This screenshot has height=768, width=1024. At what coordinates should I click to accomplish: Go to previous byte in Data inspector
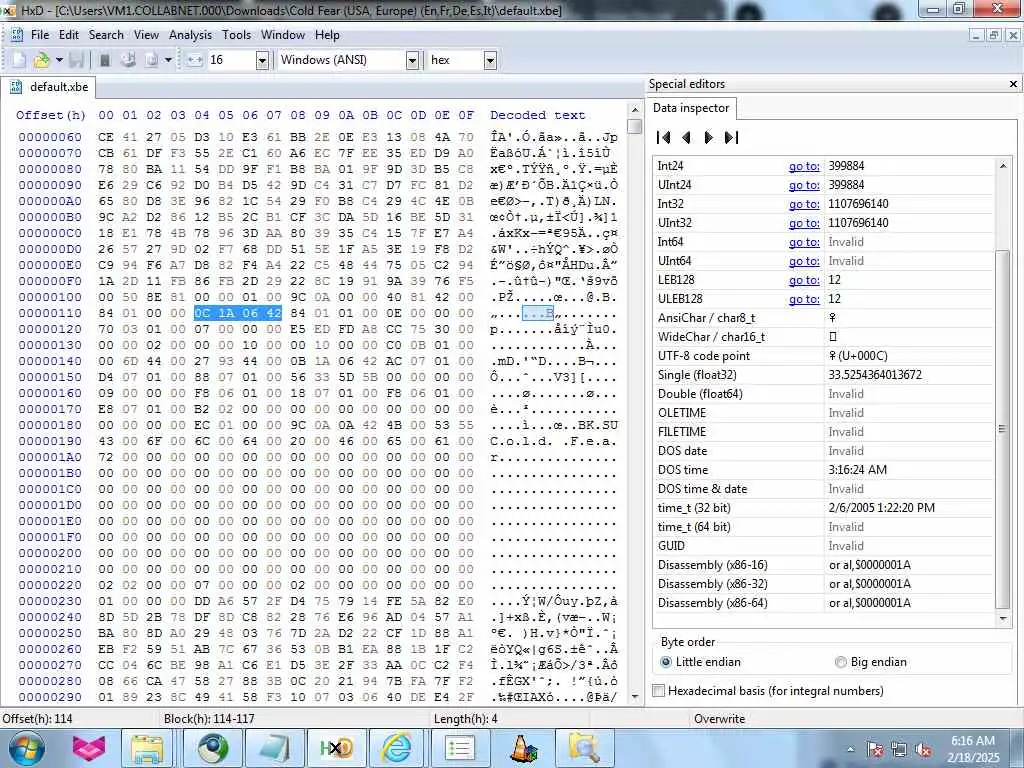[x=686, y=137]
